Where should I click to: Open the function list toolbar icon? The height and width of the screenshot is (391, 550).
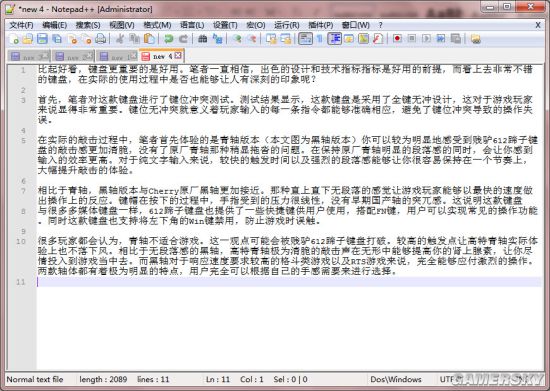[378, 39]
